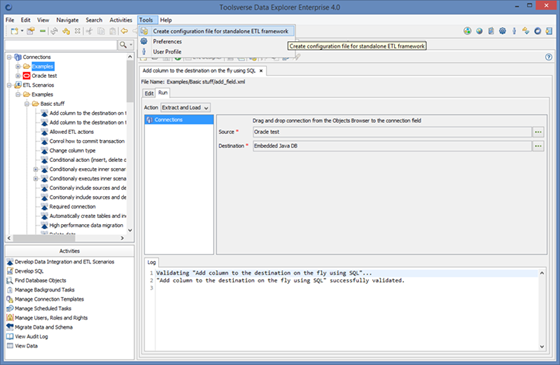Open the Action Extract and Load dropdown

[x=185, y=108]
